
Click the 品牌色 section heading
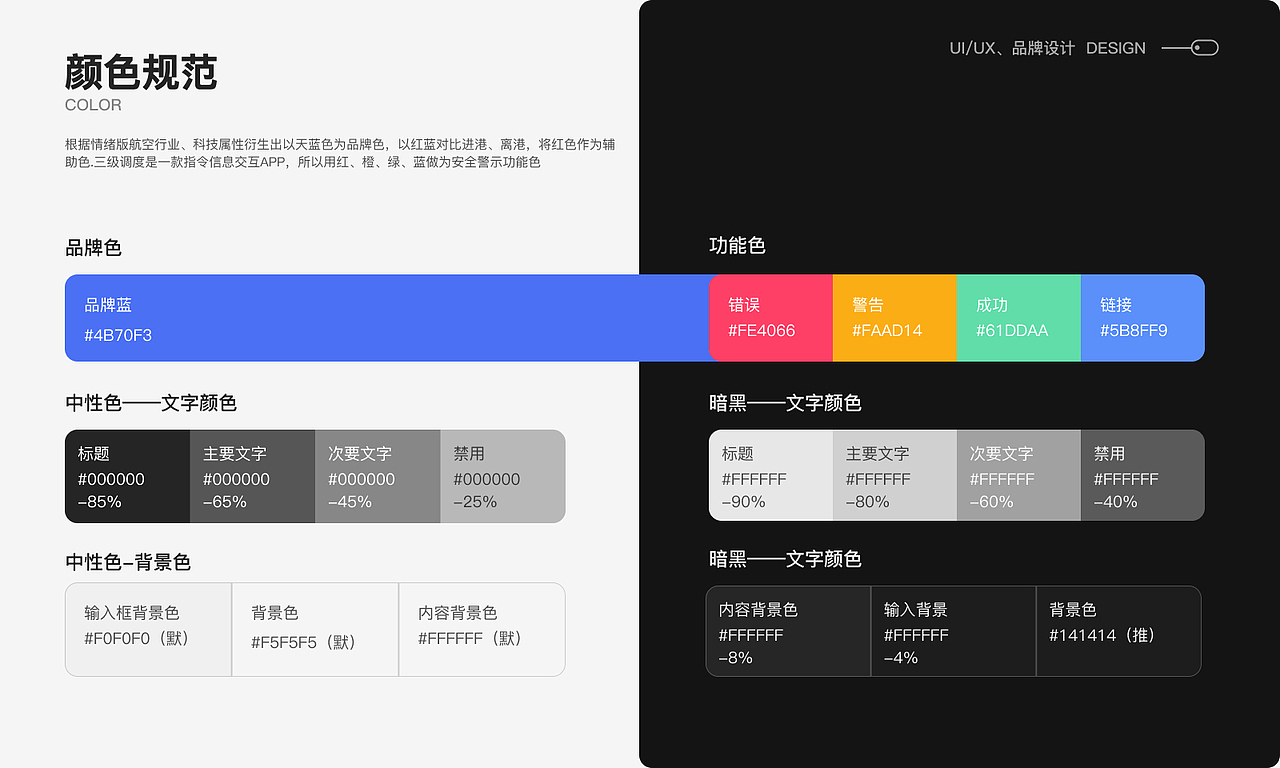pyautogui.click(x=93, y=248)
